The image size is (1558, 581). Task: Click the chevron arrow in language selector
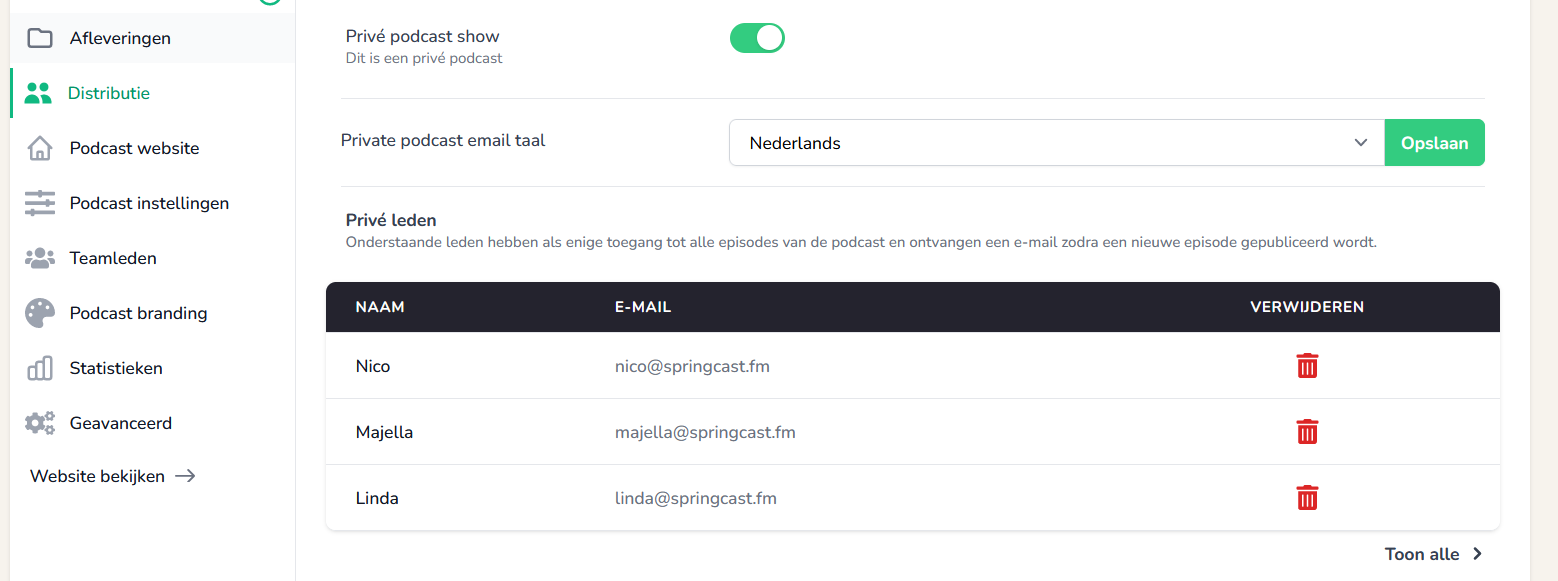pos(1360,143)
